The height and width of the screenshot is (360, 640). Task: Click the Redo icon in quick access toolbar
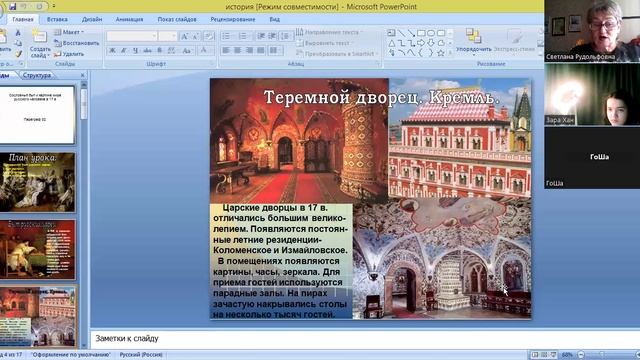tap(40, 6)
